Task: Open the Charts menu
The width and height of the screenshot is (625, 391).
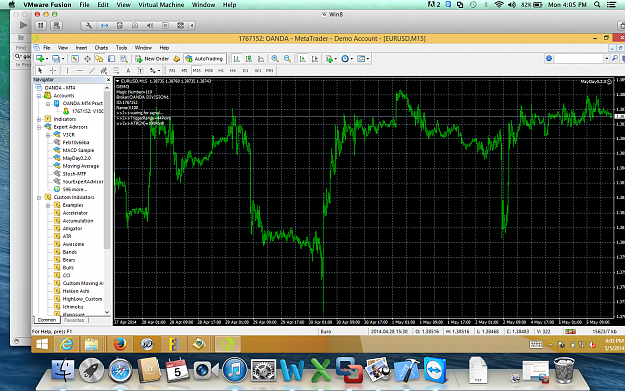Action: pos(101,48)
